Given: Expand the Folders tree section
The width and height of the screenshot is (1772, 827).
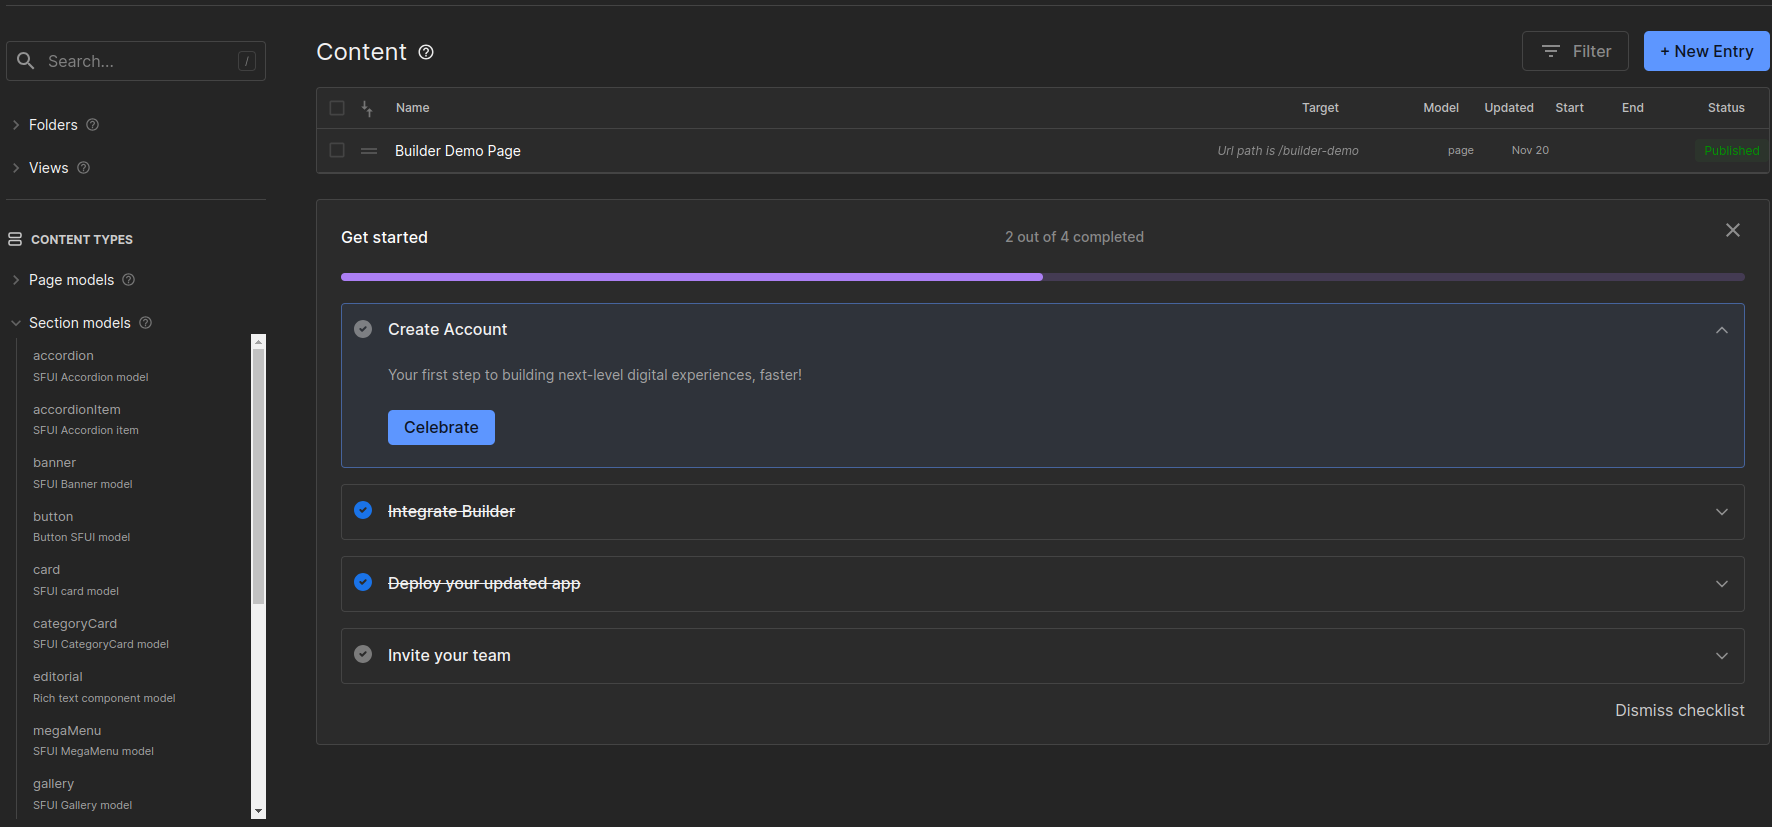Looking at the screenshot, I should [16, 125].
